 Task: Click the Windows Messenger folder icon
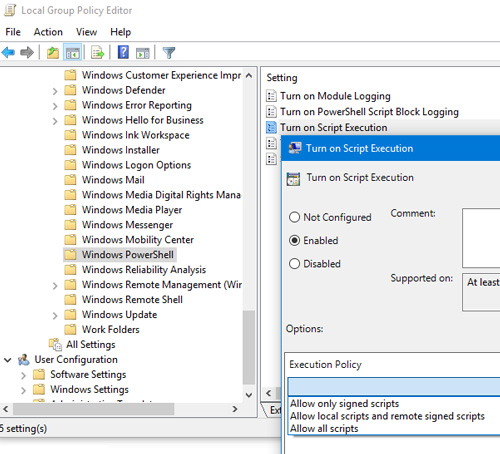pos(70,225)
